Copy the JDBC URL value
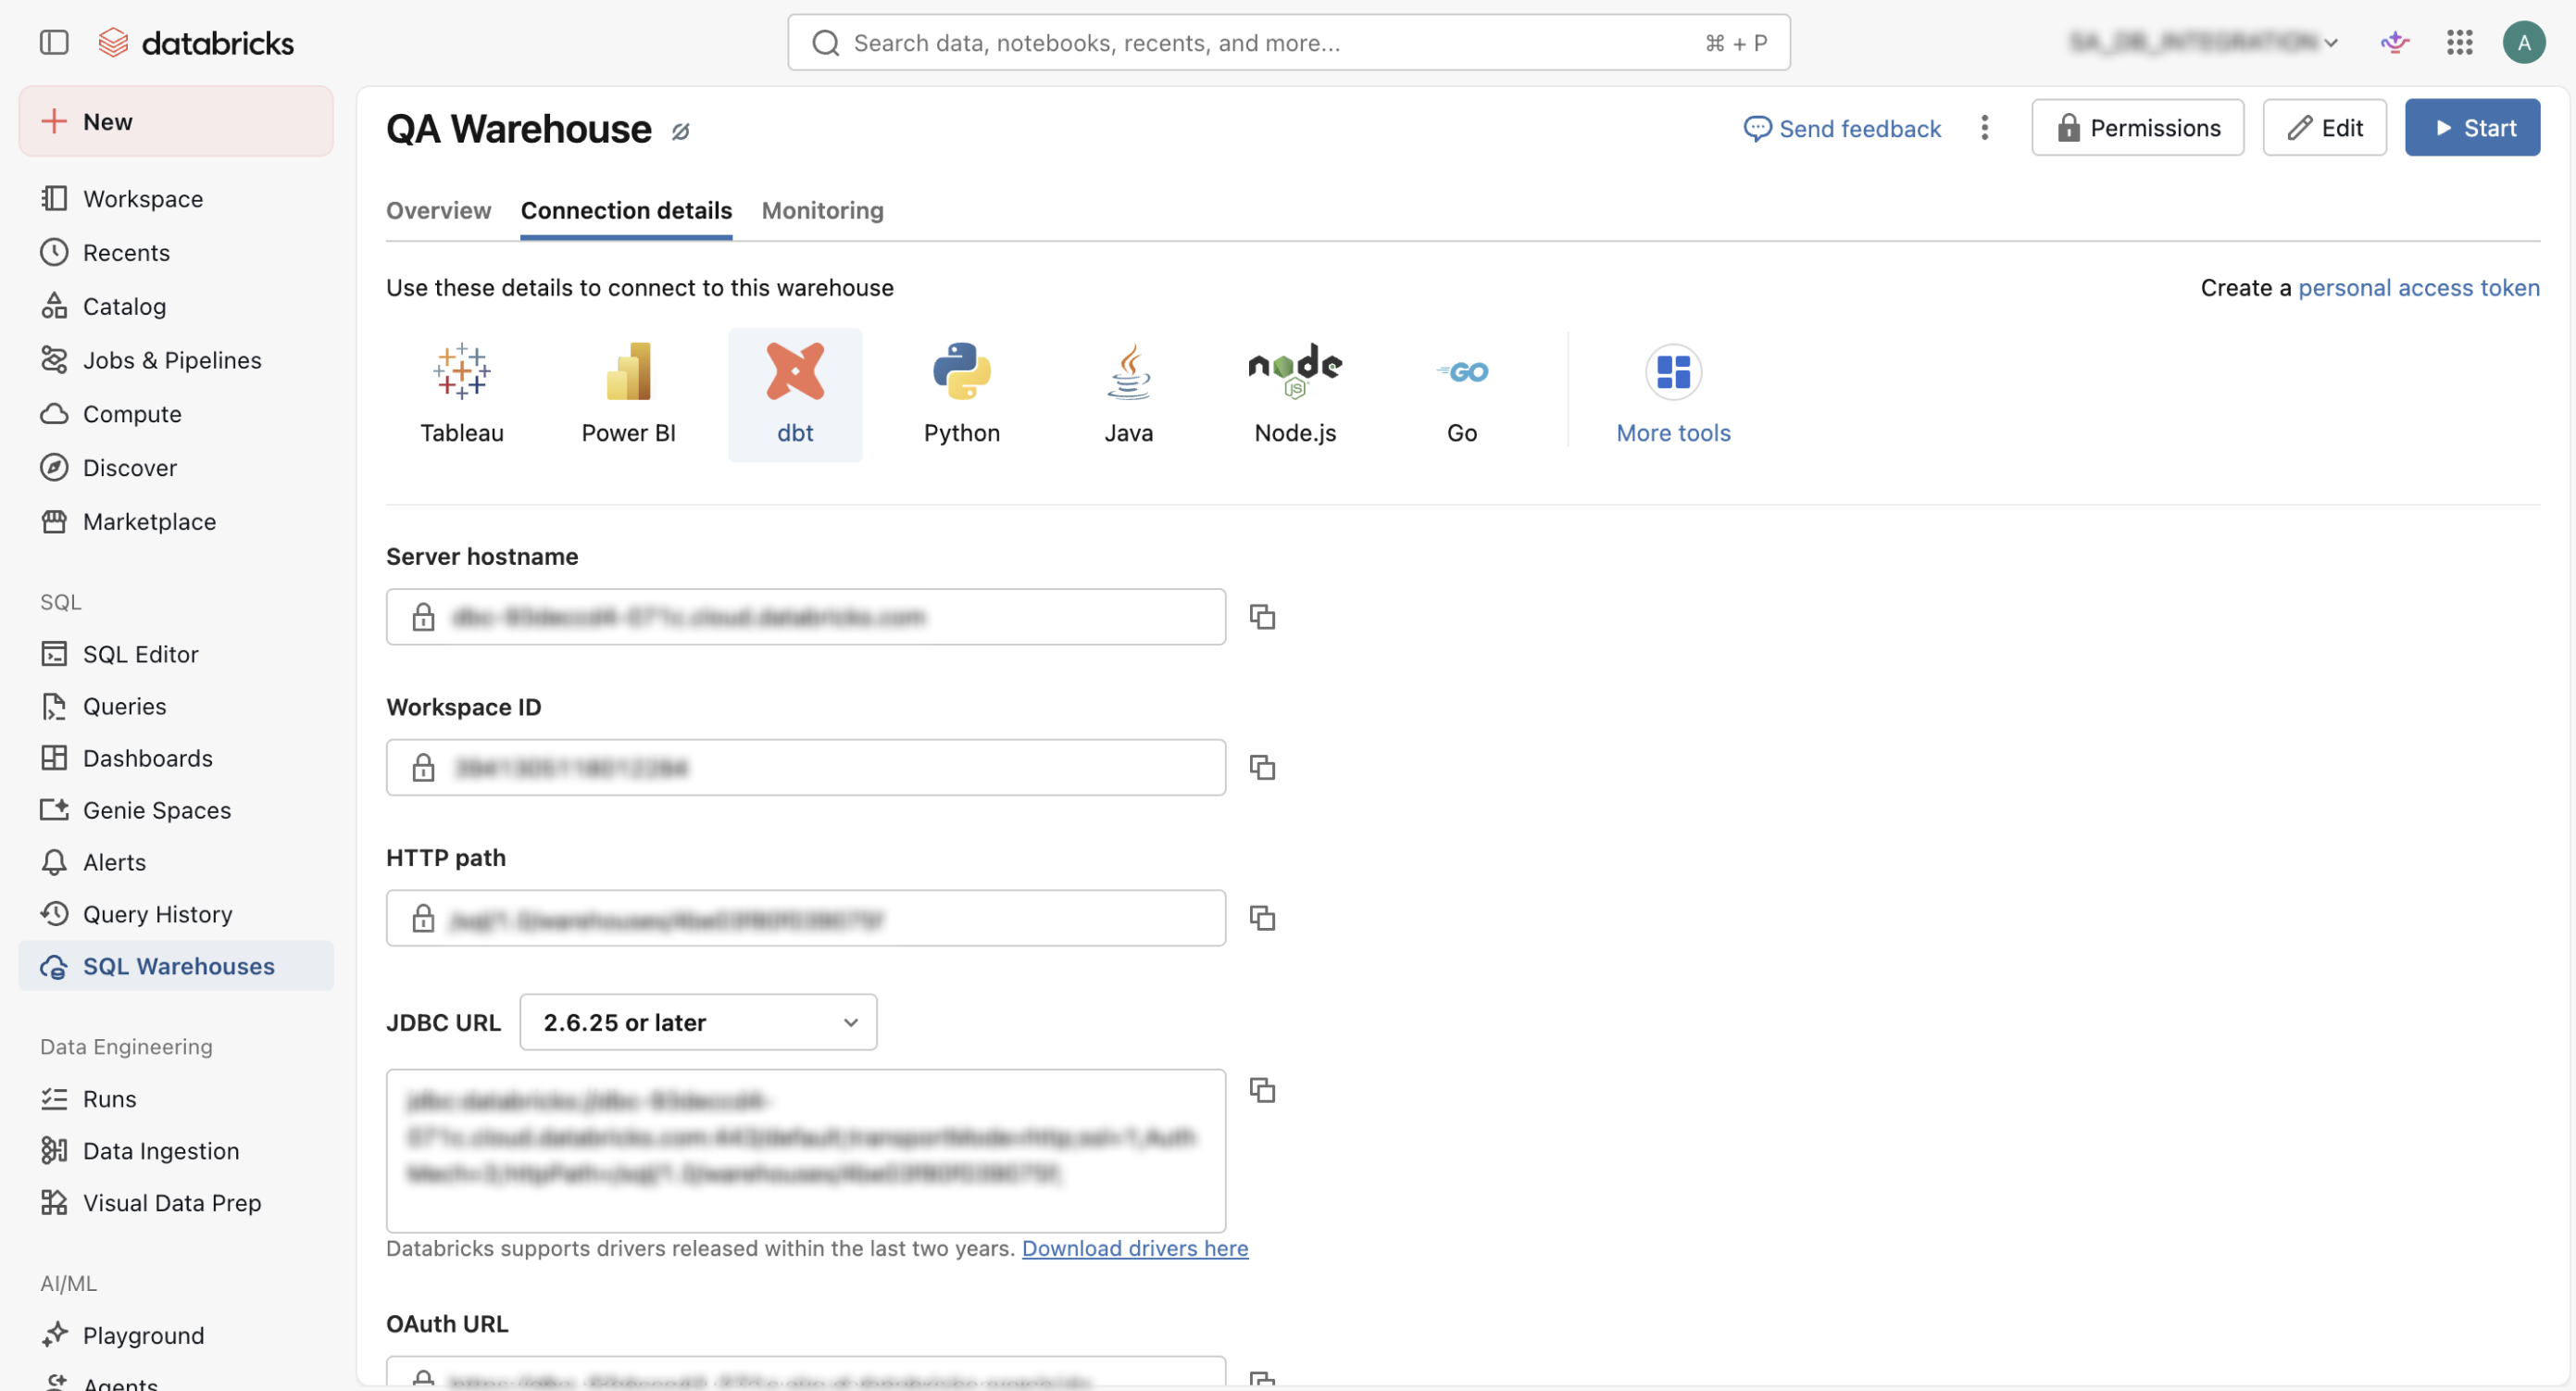The width and height of the screenshot is (2576, 1391). pos(1262,1090)
